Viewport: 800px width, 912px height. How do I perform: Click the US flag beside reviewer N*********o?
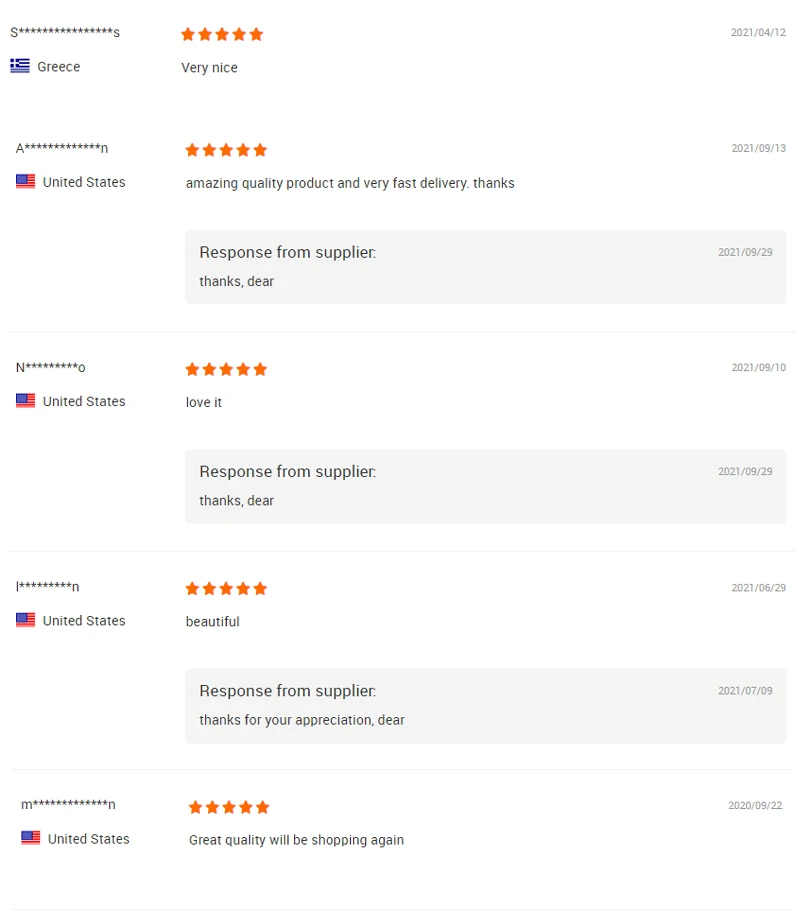point(25,401)
